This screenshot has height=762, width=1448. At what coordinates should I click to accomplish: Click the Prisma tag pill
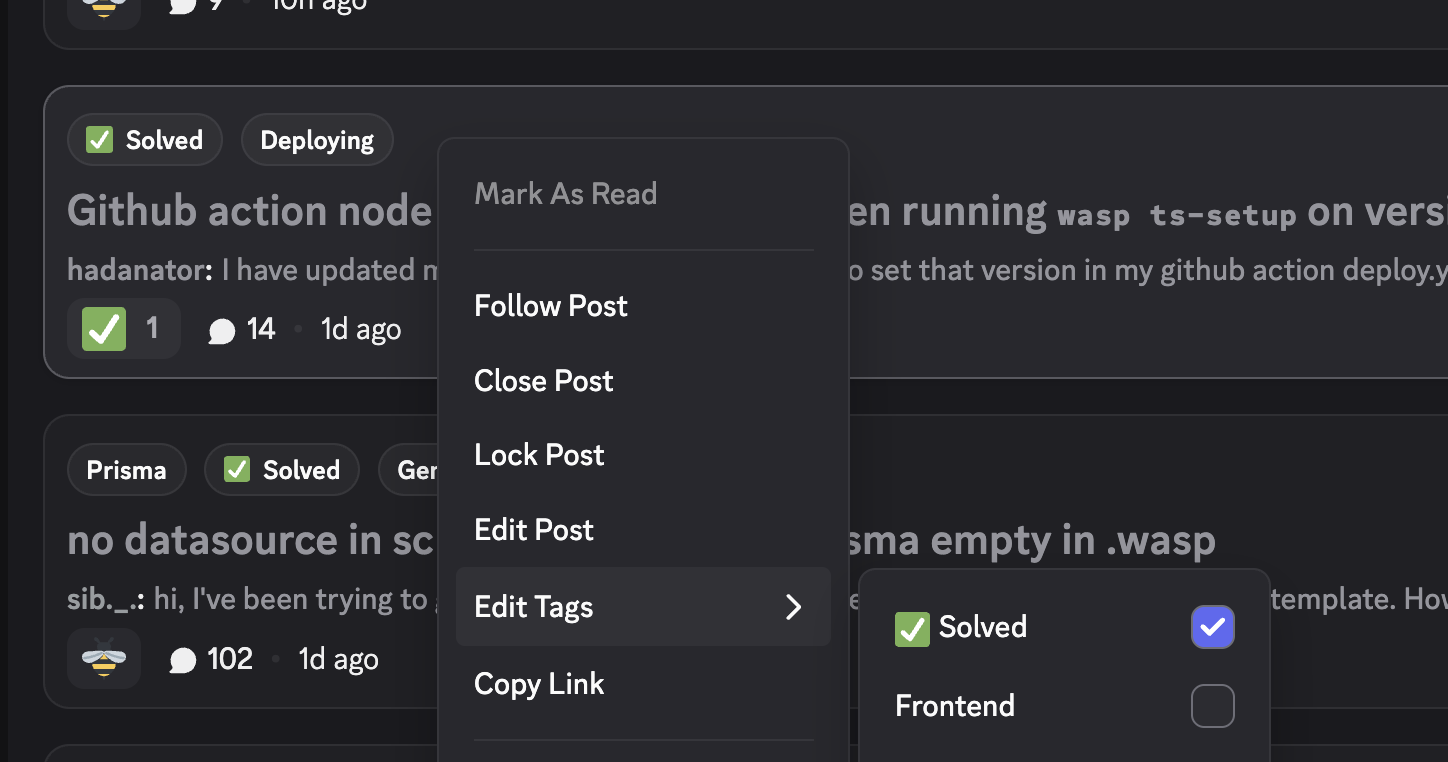click(x=126, y=470)
